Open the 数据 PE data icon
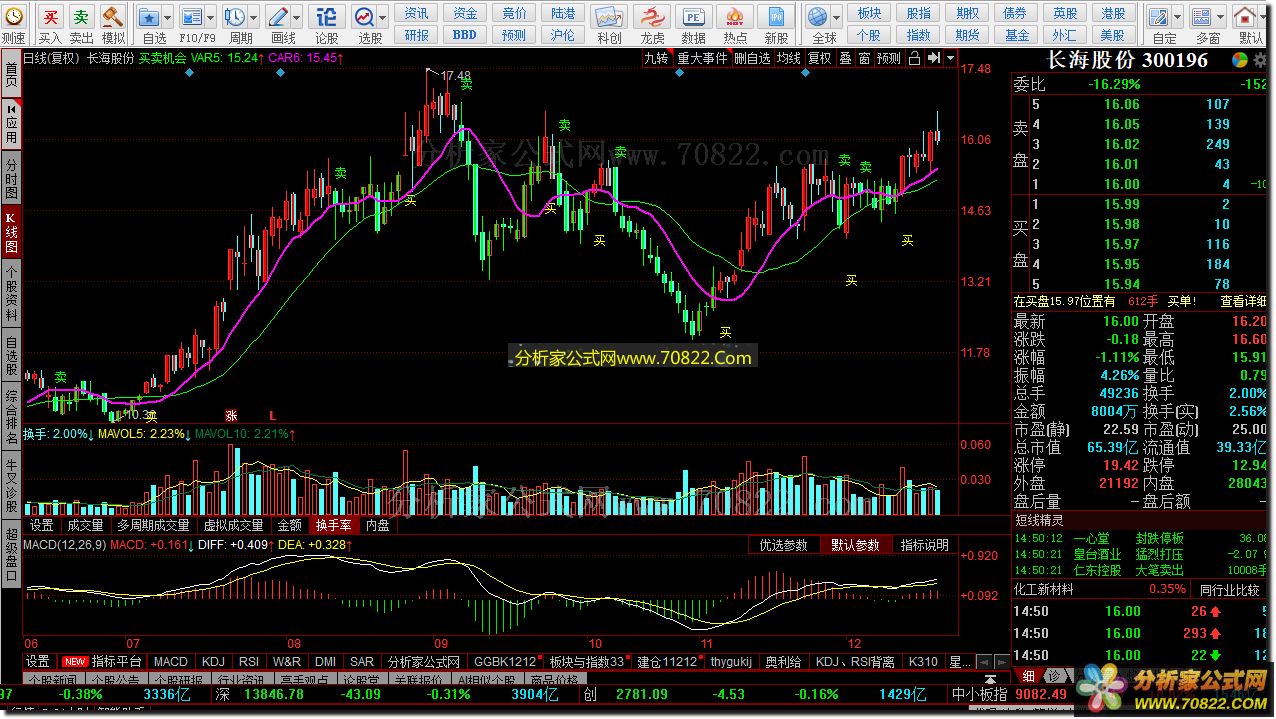The image size is (1276, 719). [x=693, y=17]
